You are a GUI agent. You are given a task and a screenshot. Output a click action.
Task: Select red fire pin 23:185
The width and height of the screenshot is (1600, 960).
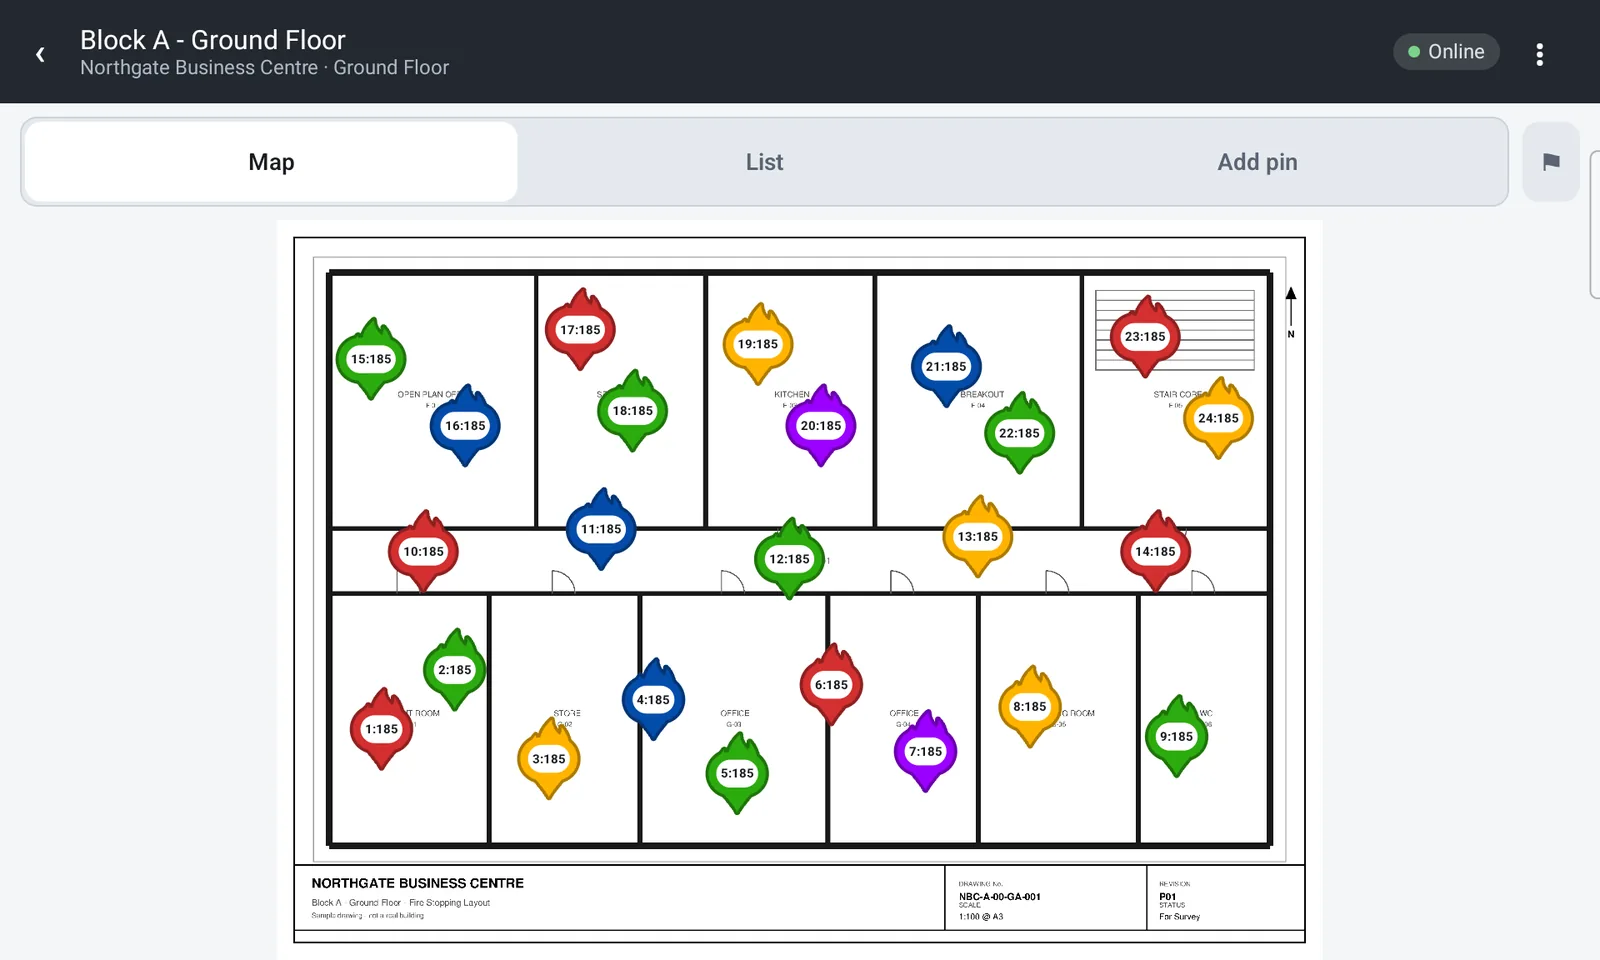coord(1145,337)
